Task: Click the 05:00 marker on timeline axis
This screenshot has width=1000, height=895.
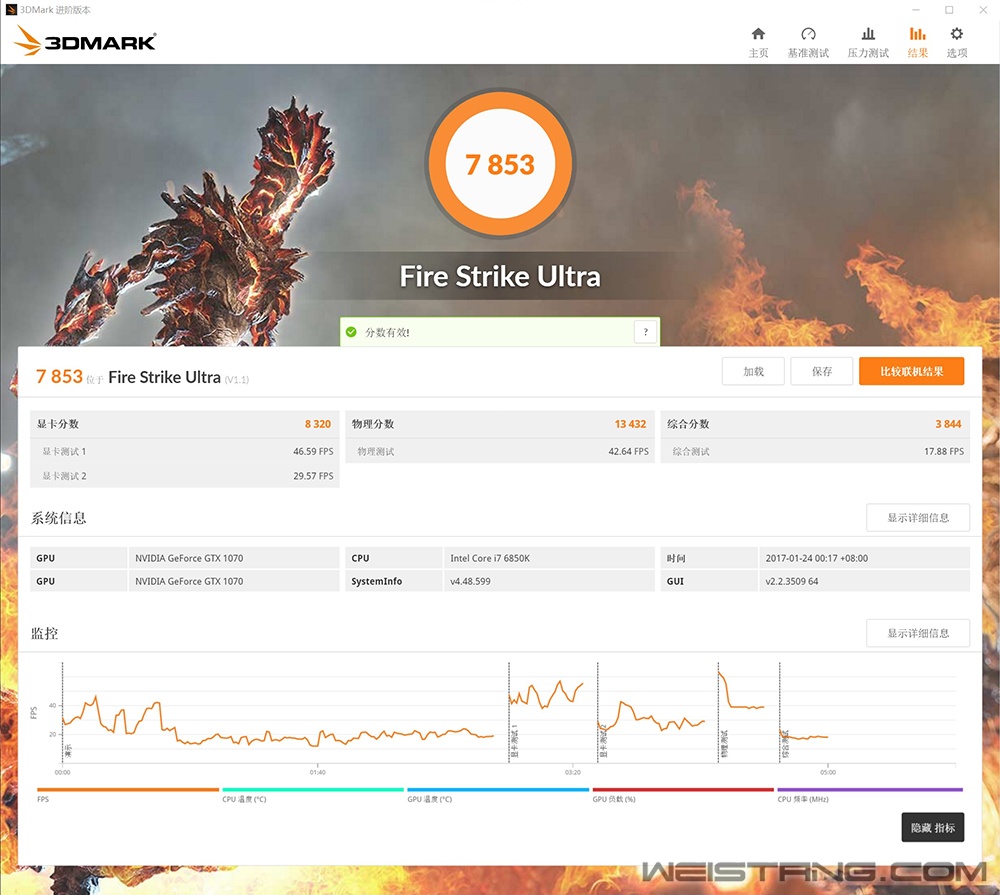Action: pyautogui.click(x=828, y=773)
